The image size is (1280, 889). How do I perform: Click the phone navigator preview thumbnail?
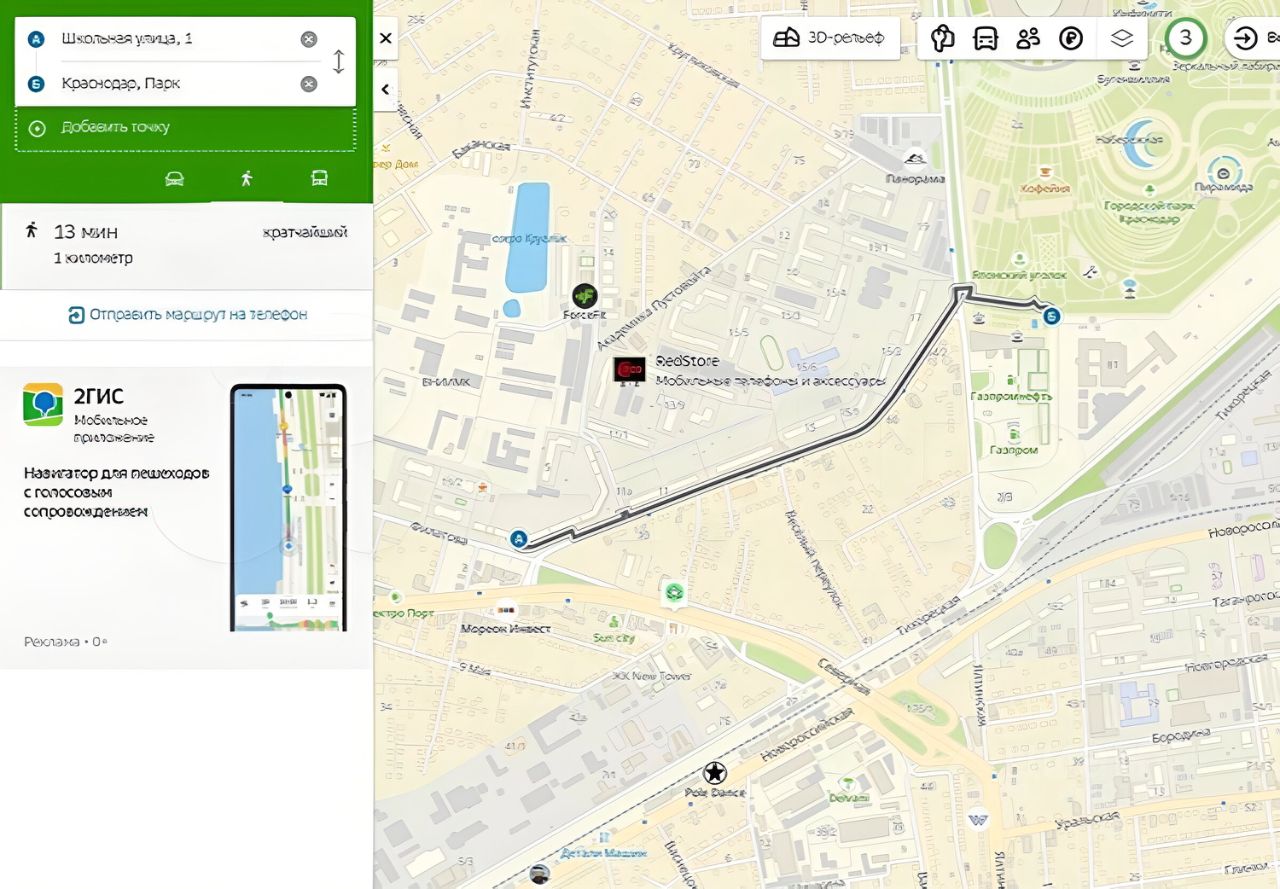288,508
